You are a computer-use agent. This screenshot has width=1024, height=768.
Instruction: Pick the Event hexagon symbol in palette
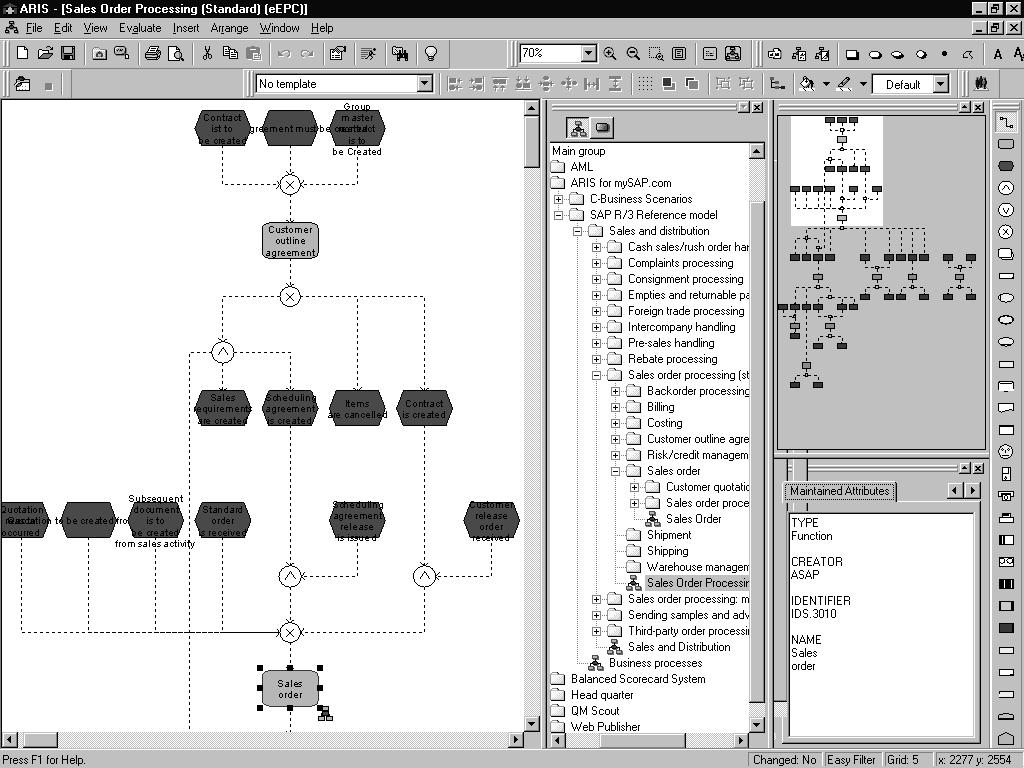tap(1006, 166)
